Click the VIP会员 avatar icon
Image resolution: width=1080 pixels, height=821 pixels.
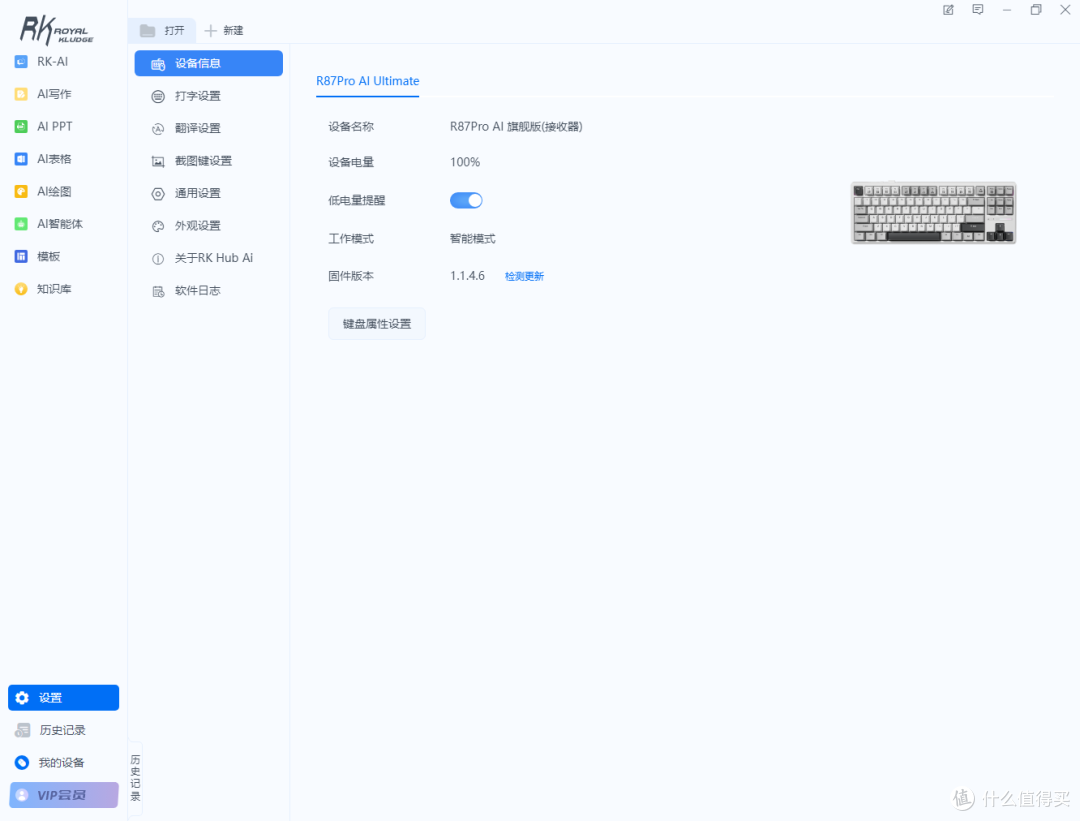(22, 795)
